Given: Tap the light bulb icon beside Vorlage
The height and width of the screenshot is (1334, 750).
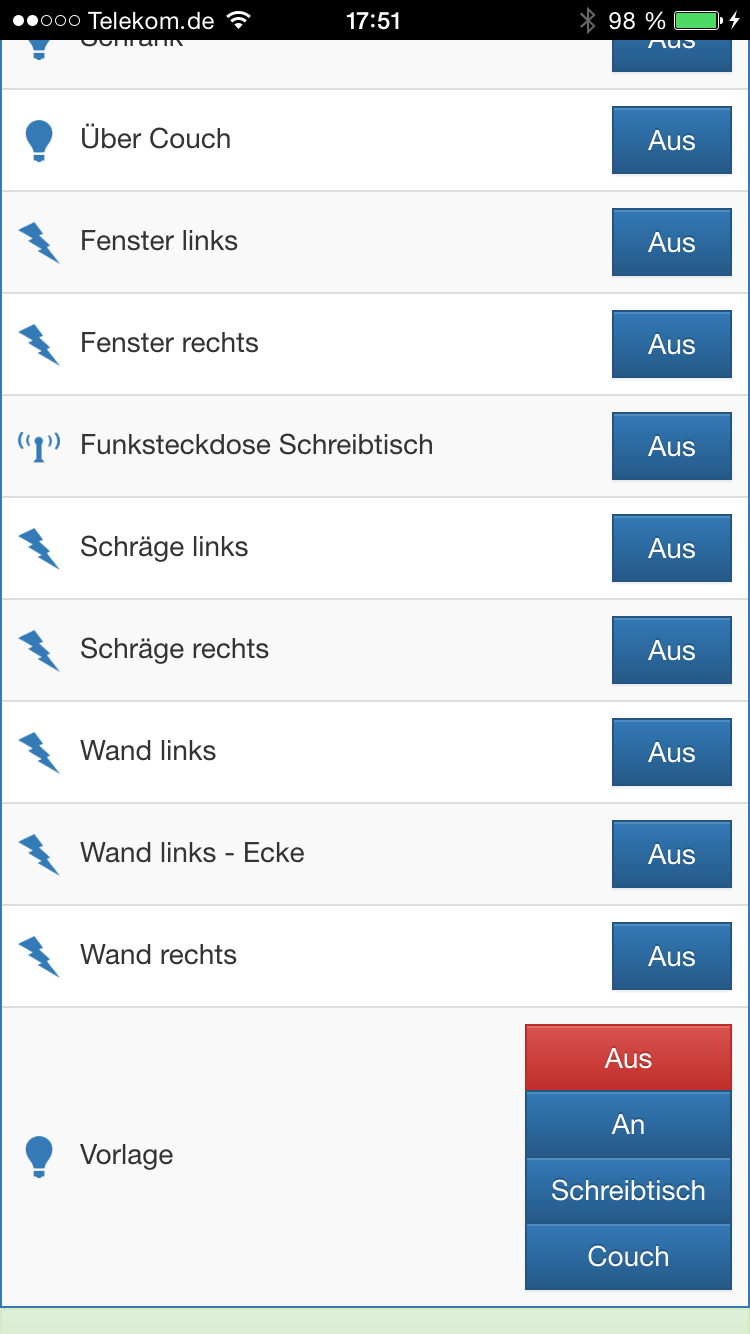Looking at the screenshot, I should pos(38,1156).
